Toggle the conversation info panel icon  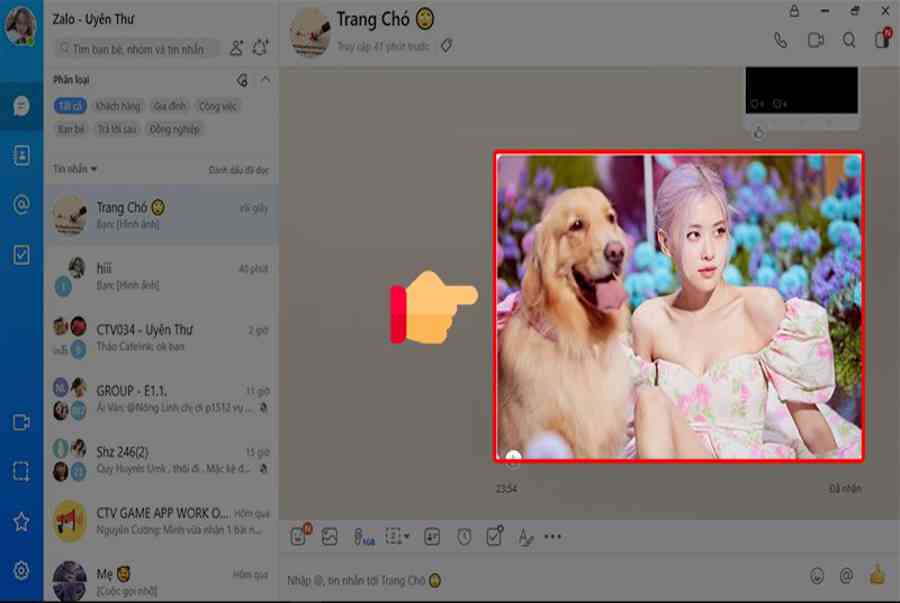pyautogui.click(x=882, y=40)
